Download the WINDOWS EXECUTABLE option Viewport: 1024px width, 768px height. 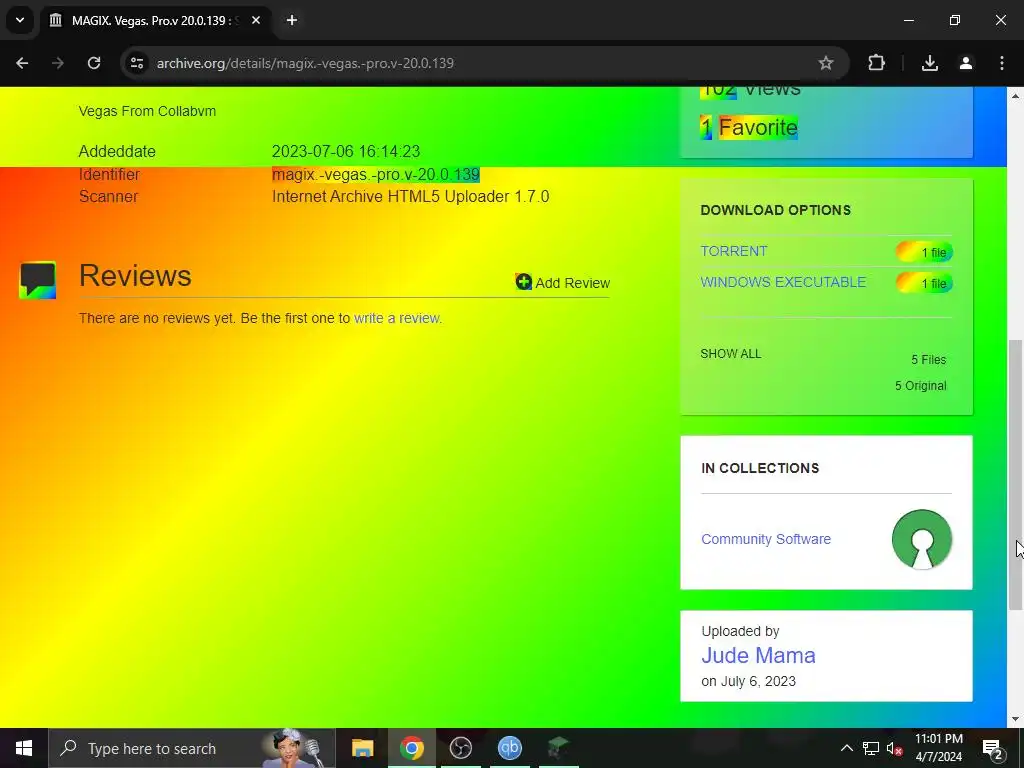783,282
